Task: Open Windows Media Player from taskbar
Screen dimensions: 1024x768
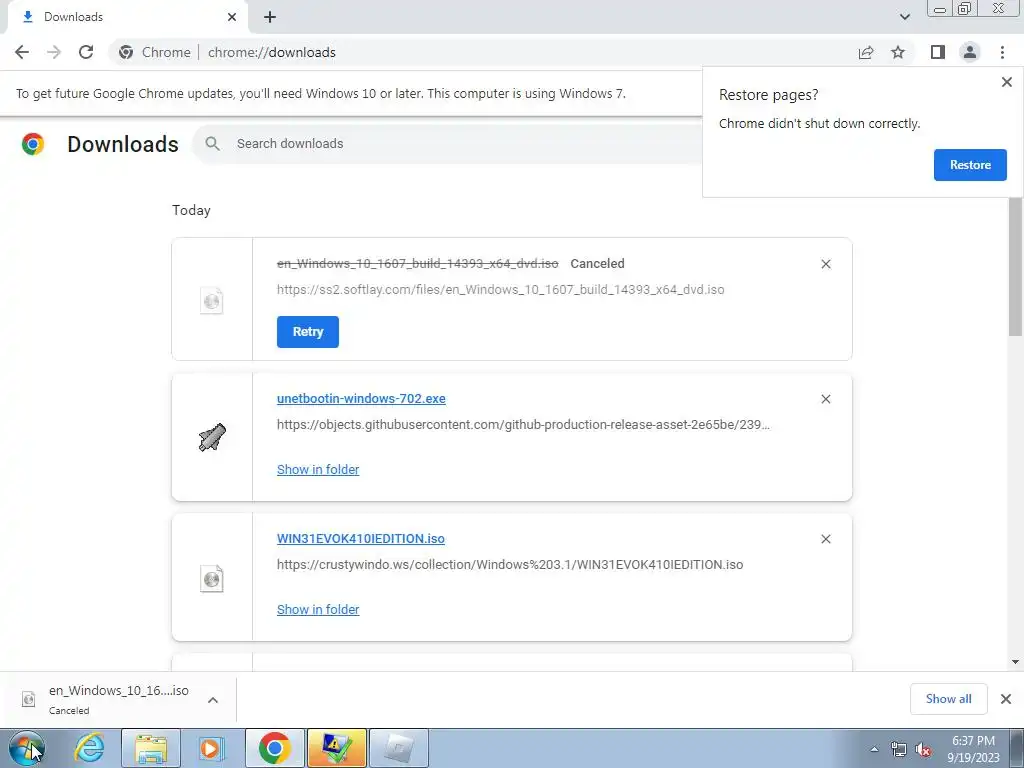Action: click(212, 748)
